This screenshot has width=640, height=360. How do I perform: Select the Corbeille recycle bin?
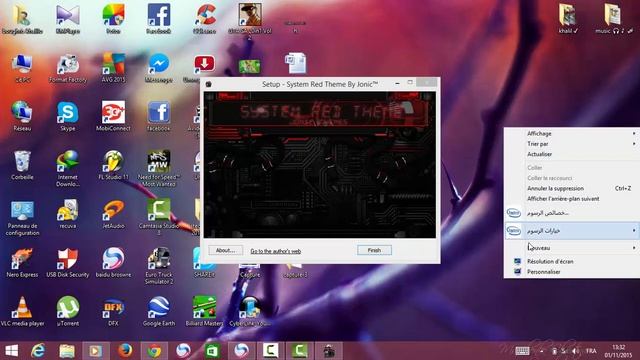tap(22, 165)
